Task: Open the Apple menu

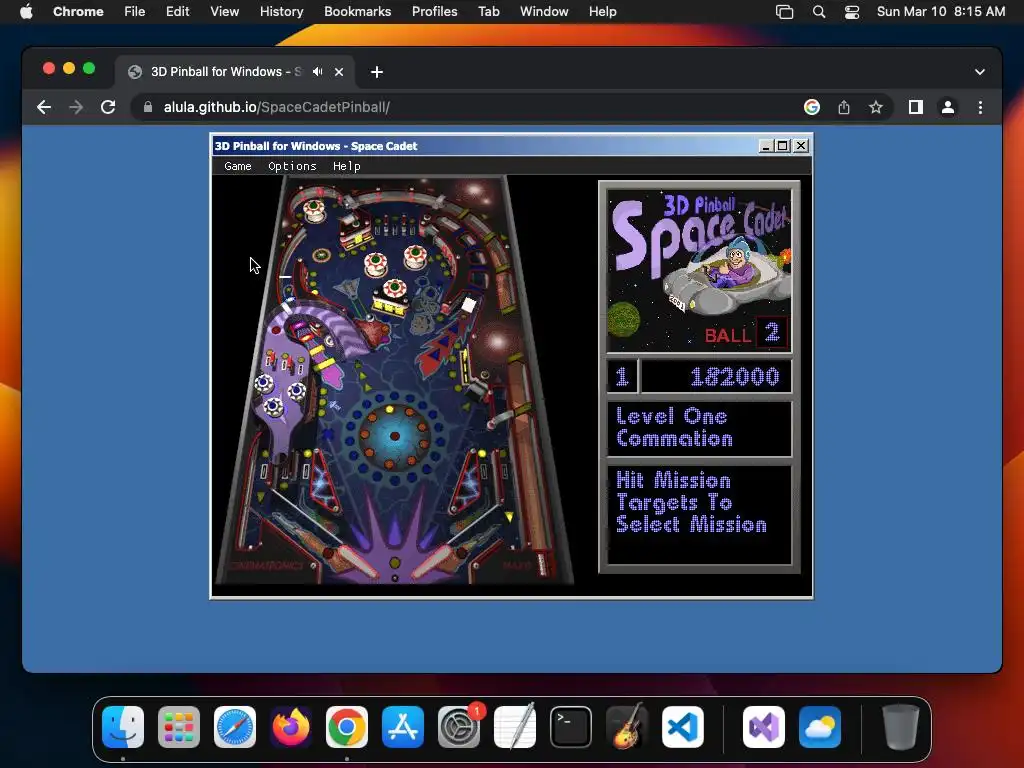Action: (26, 11)
